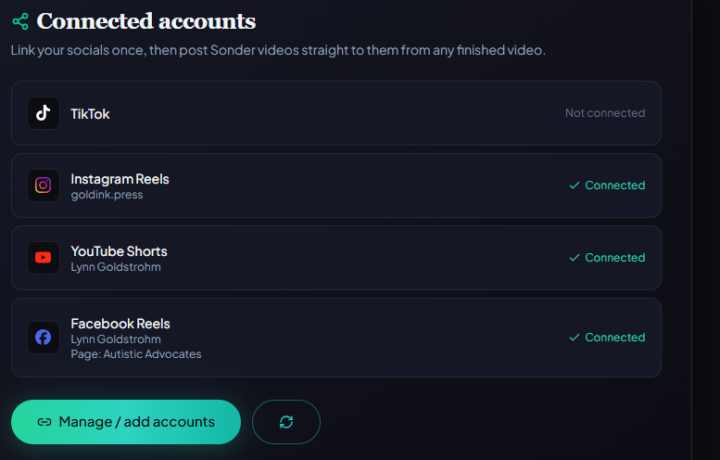This screenshot has height=460, width=720.
Task: Click the share icon beside Connected accounts
Action: click(20, 22)
